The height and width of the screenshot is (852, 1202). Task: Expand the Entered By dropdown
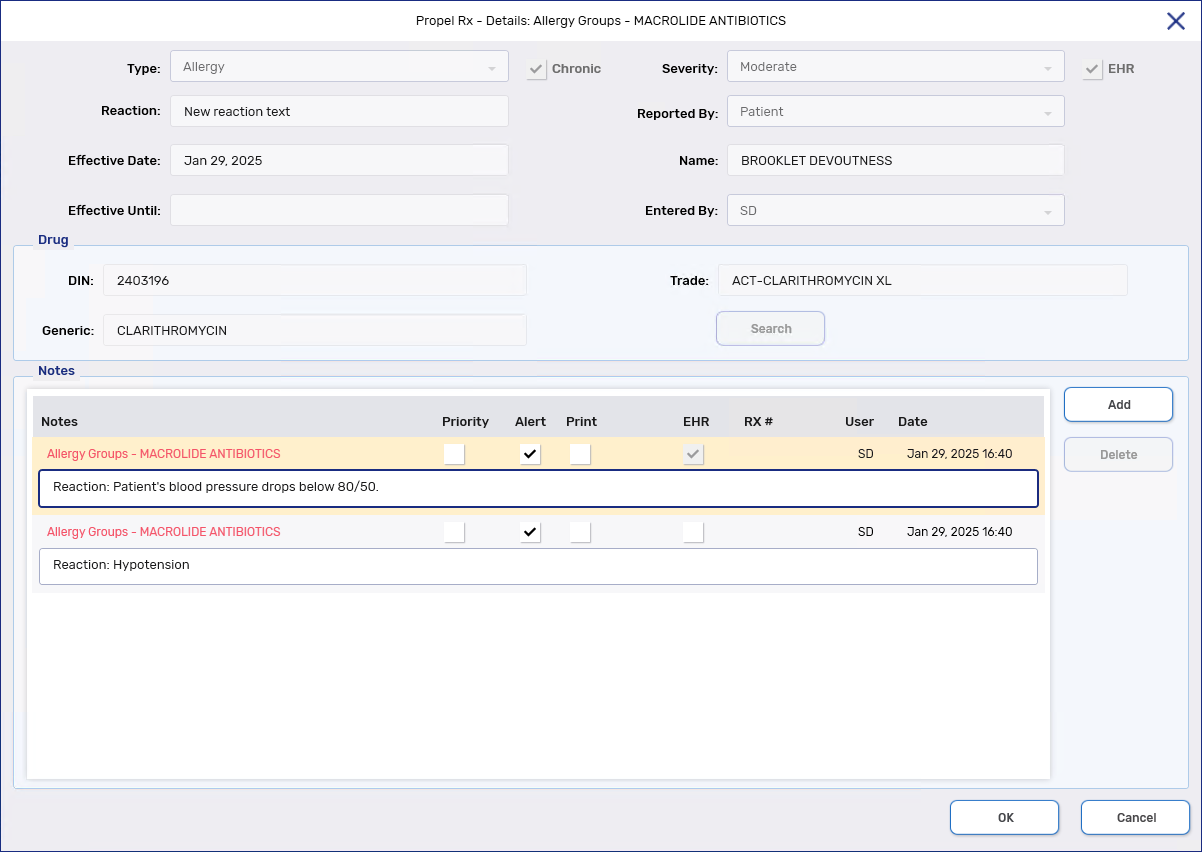click(895, 211)
